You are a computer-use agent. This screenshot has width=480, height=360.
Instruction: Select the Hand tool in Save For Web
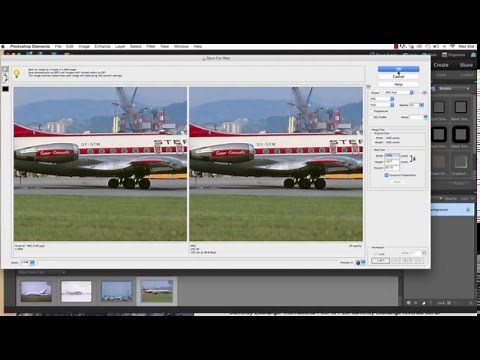5,69
